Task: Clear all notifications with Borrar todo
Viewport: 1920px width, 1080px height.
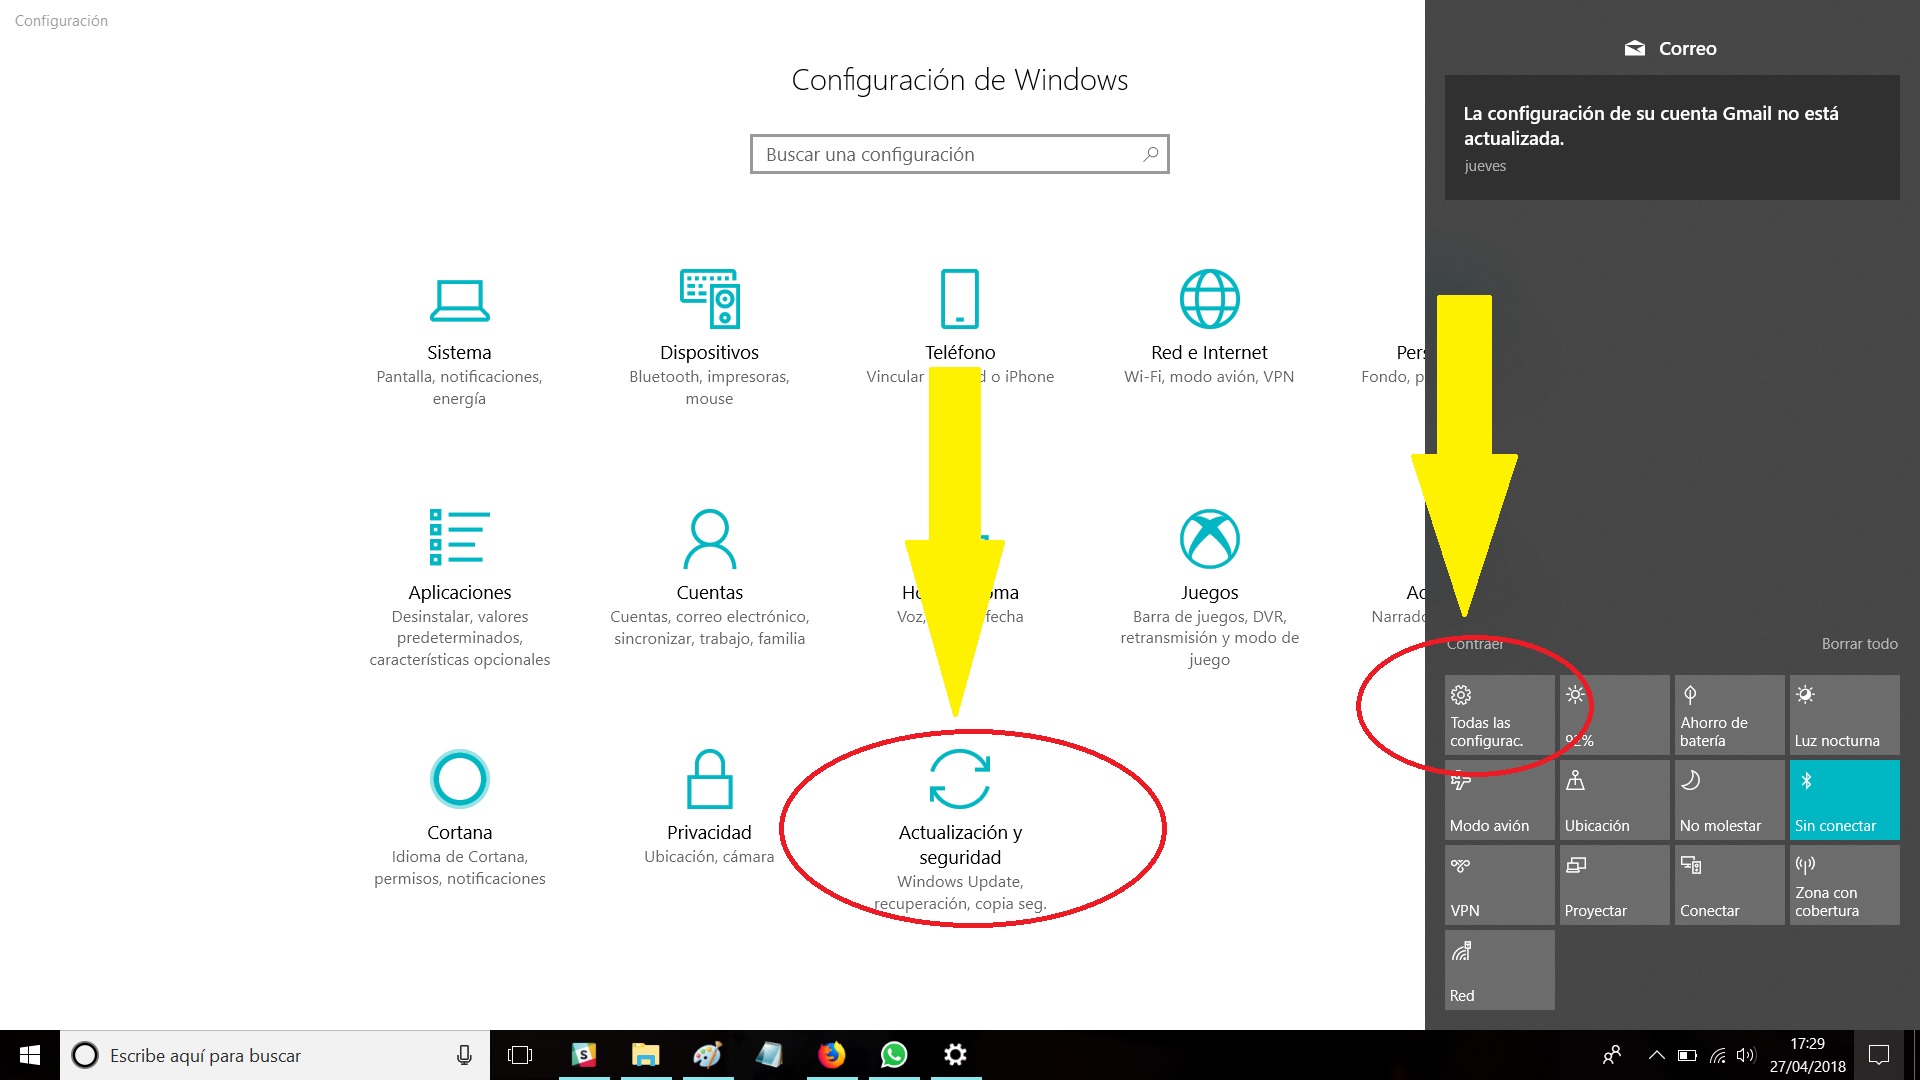Action: coord(1859,644)
